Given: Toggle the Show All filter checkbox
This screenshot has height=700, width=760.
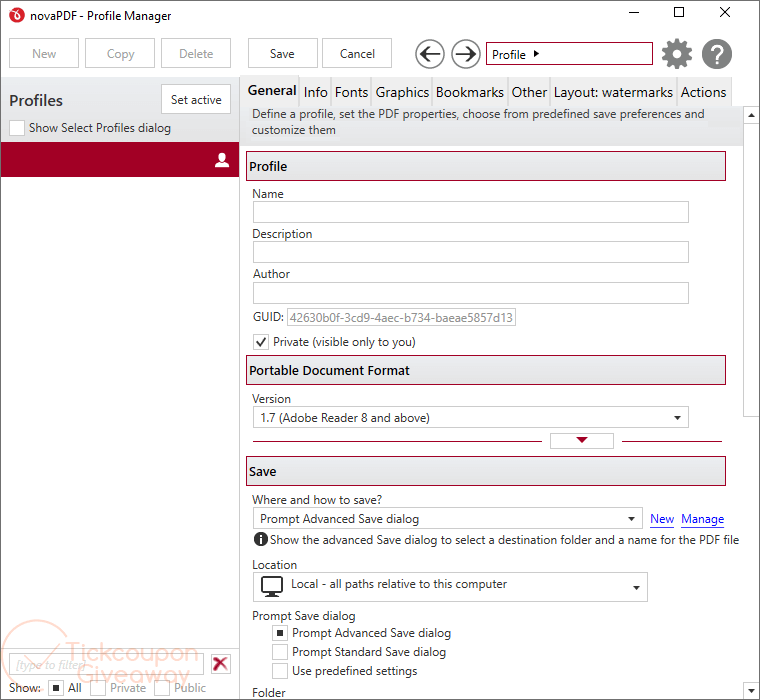Looking at the screenshot, I should coord(56,688).
